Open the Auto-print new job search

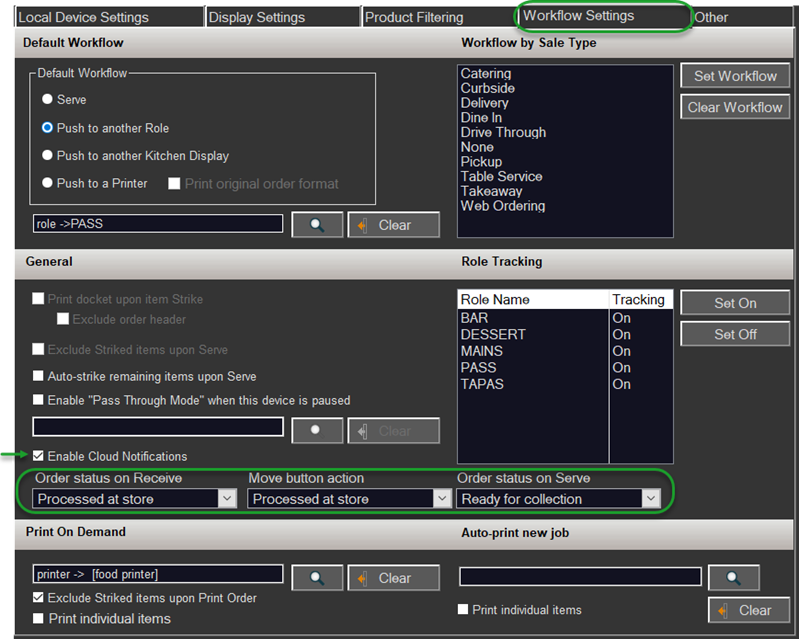coord(734,578)
